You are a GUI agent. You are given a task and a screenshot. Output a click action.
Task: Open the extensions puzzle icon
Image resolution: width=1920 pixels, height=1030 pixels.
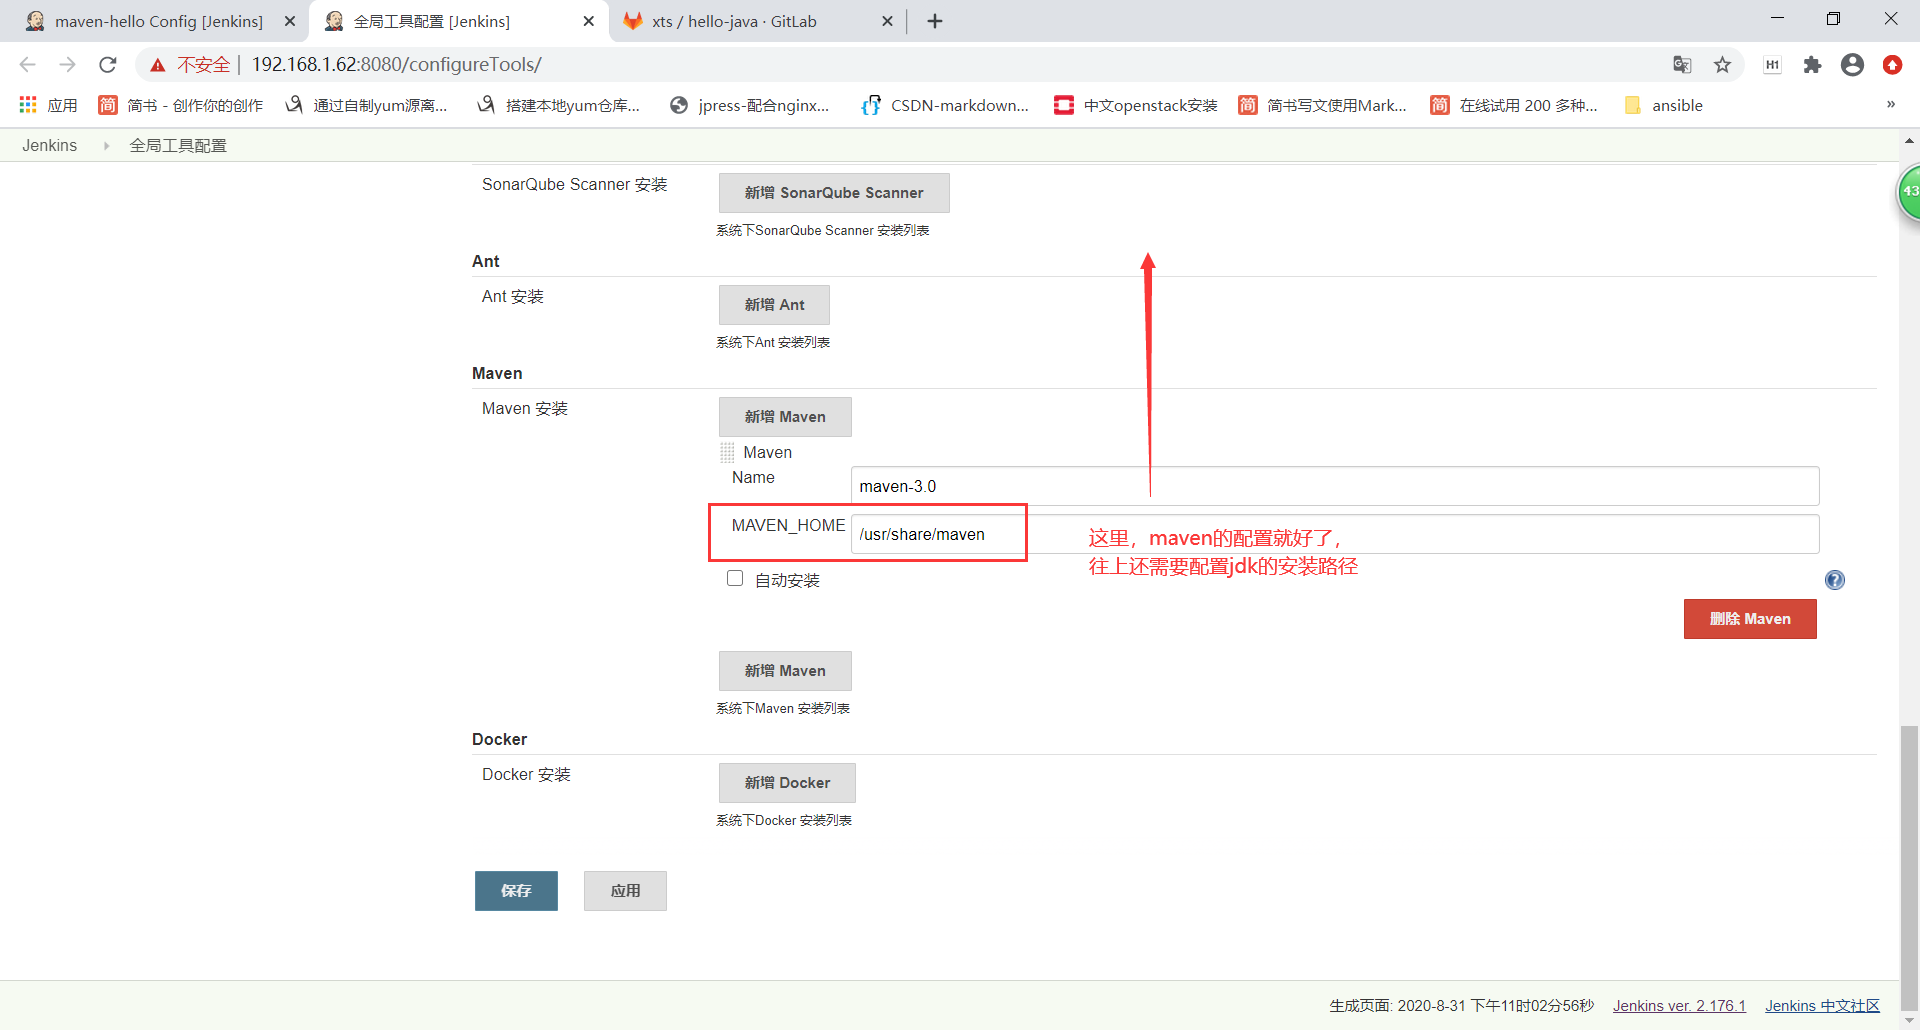click(x=1812, y=65)
